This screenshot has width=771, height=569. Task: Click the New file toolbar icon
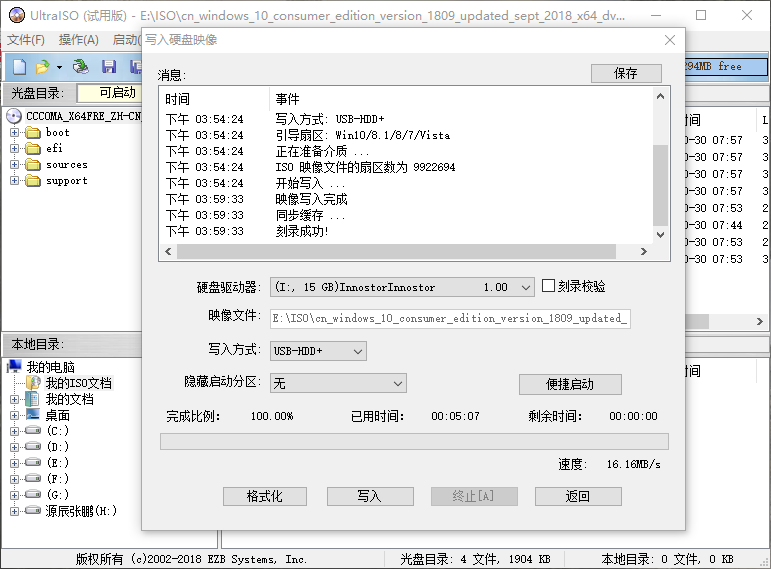(19, 66)
